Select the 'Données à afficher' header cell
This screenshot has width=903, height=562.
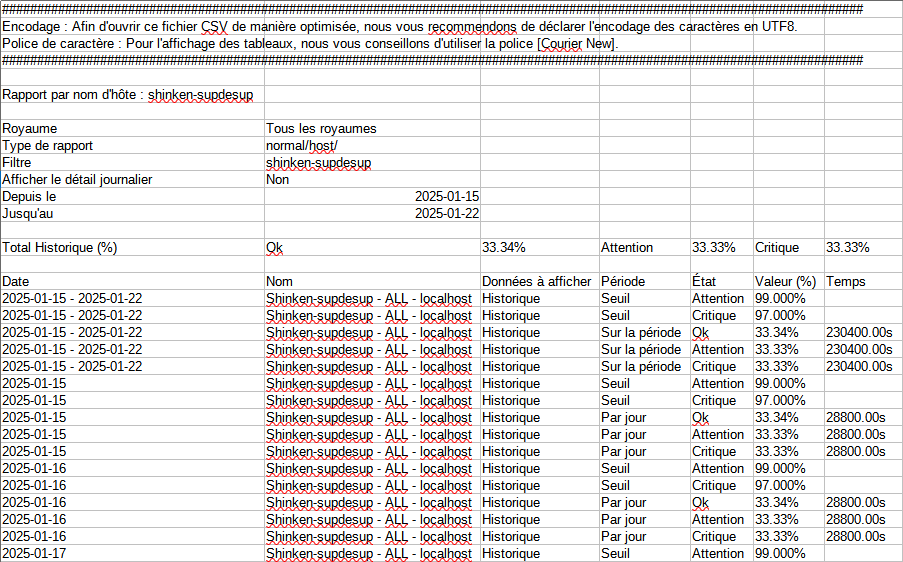(x=536, y=282)
